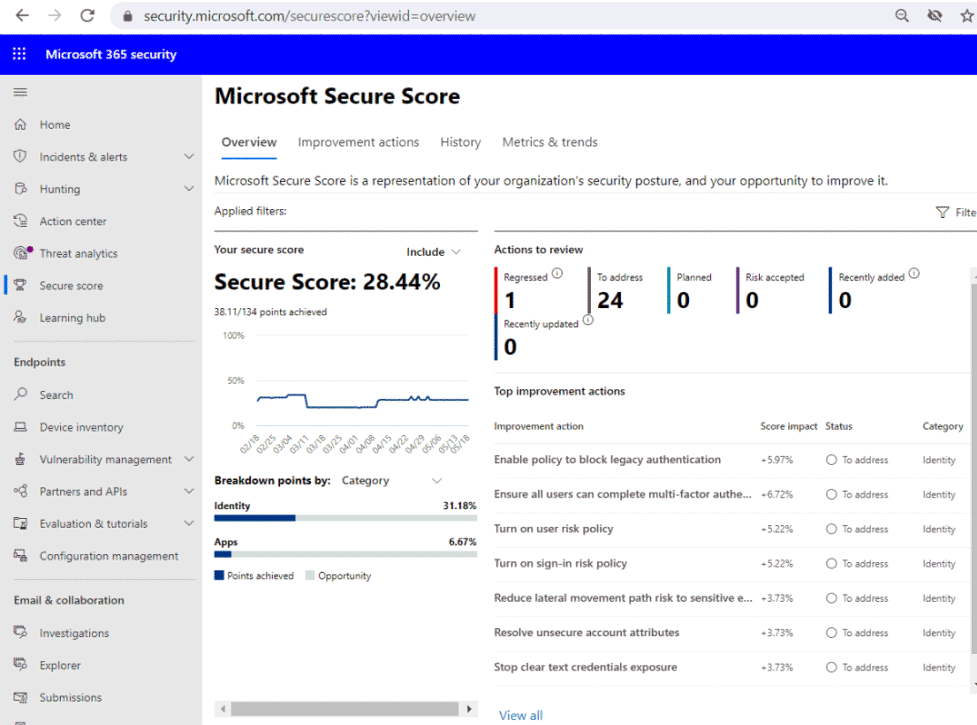
Task: Open the Breakdown points by Category dropdown
Action: tap(392, 480)
